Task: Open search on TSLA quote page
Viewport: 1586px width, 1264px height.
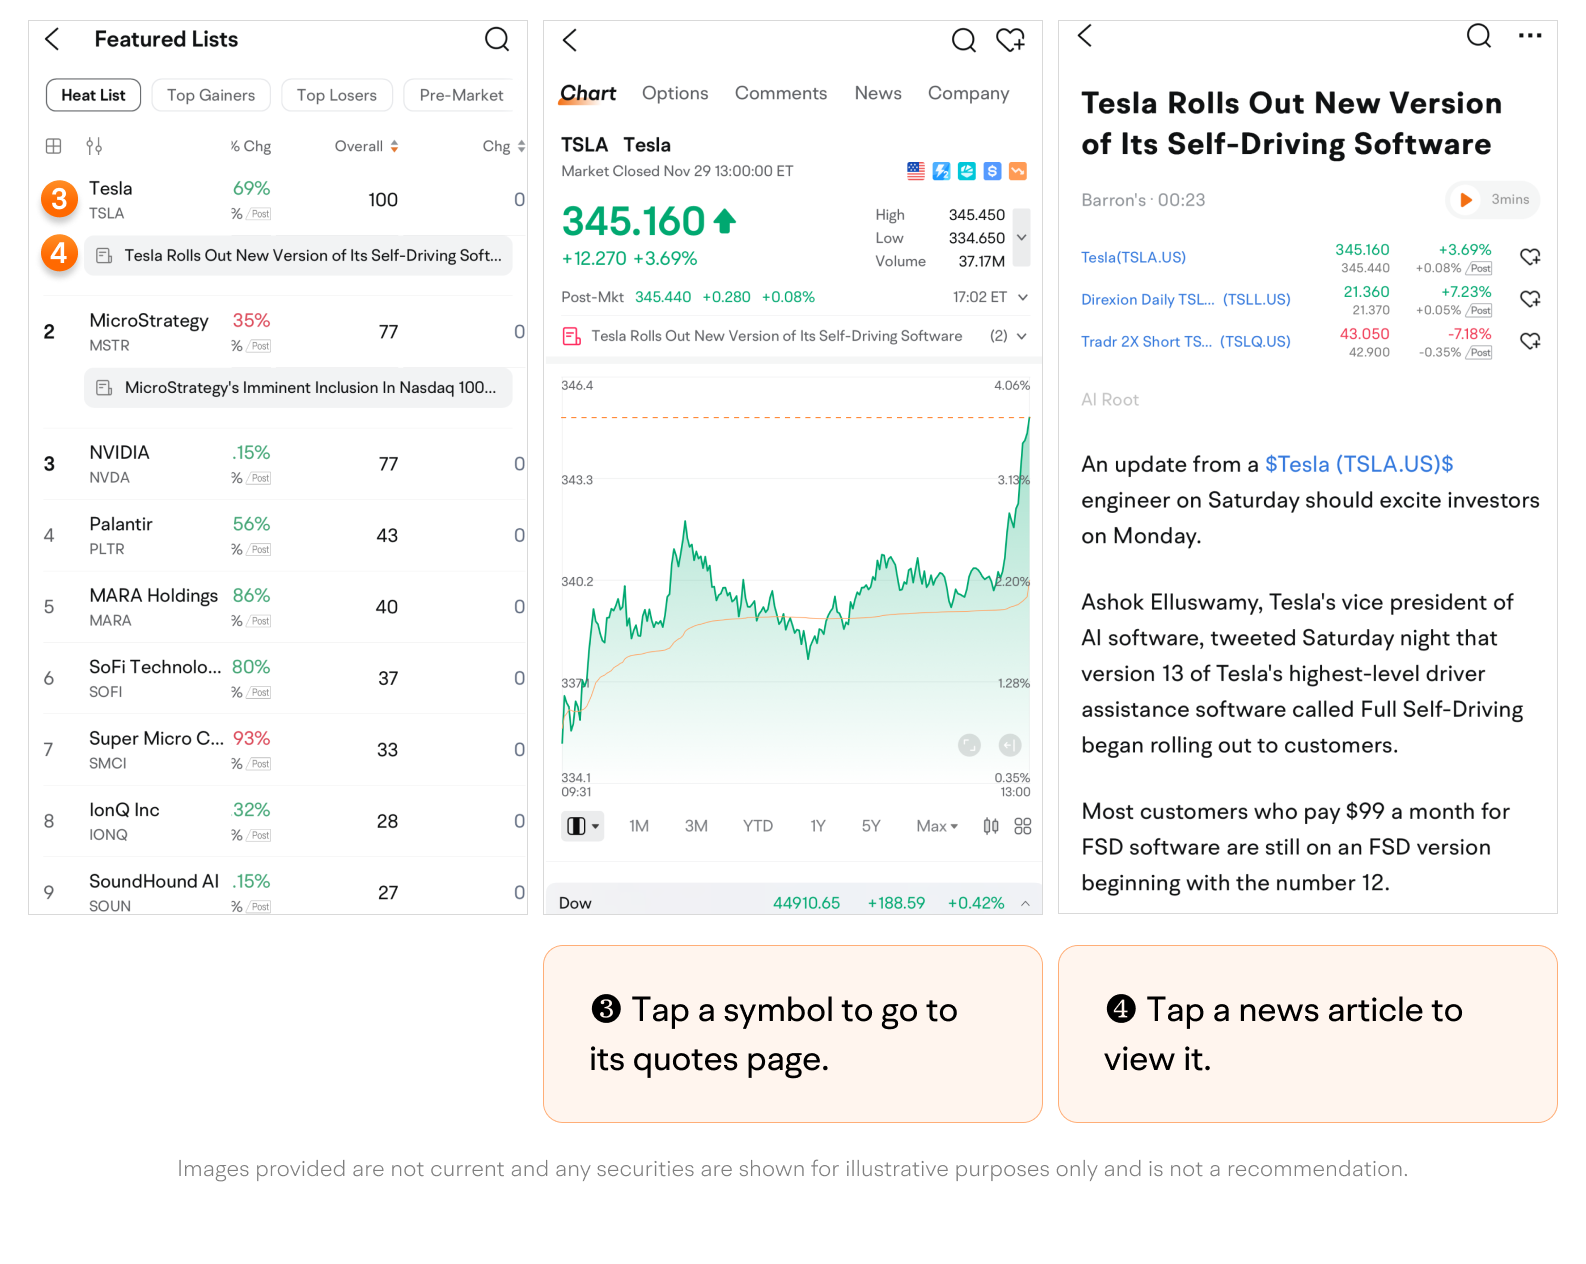Action: click(964, 40)
